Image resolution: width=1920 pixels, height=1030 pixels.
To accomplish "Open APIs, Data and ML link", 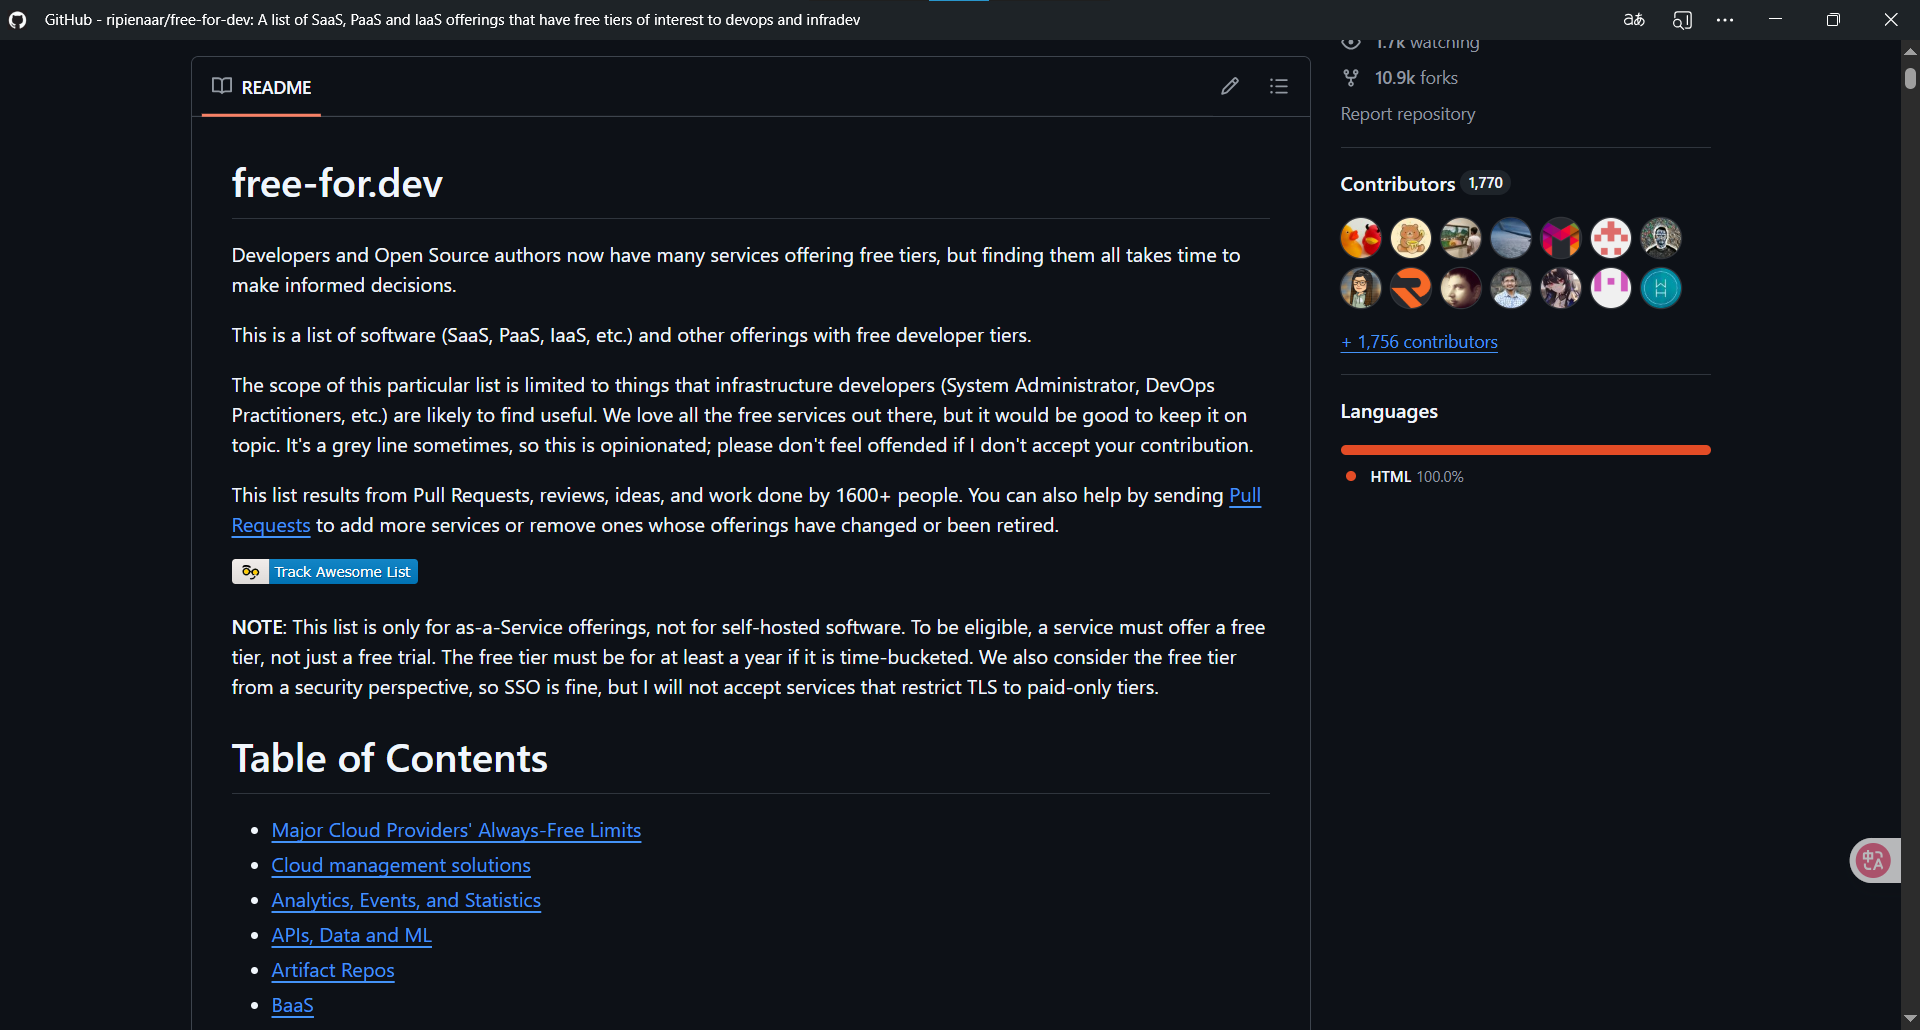I will tap(352, 935).
